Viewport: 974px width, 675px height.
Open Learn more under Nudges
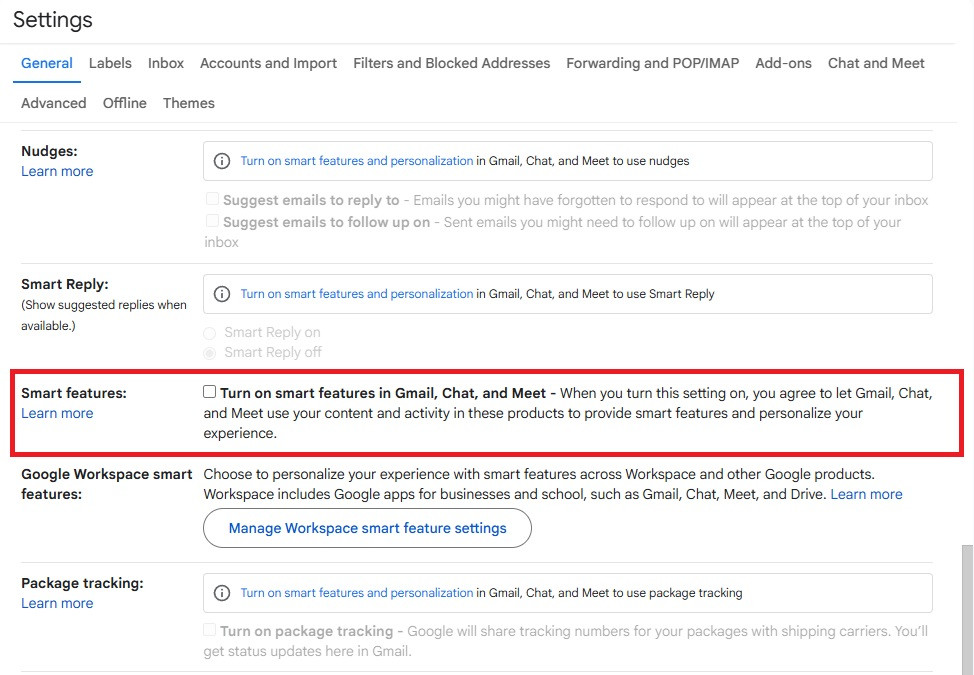[57, 171]
